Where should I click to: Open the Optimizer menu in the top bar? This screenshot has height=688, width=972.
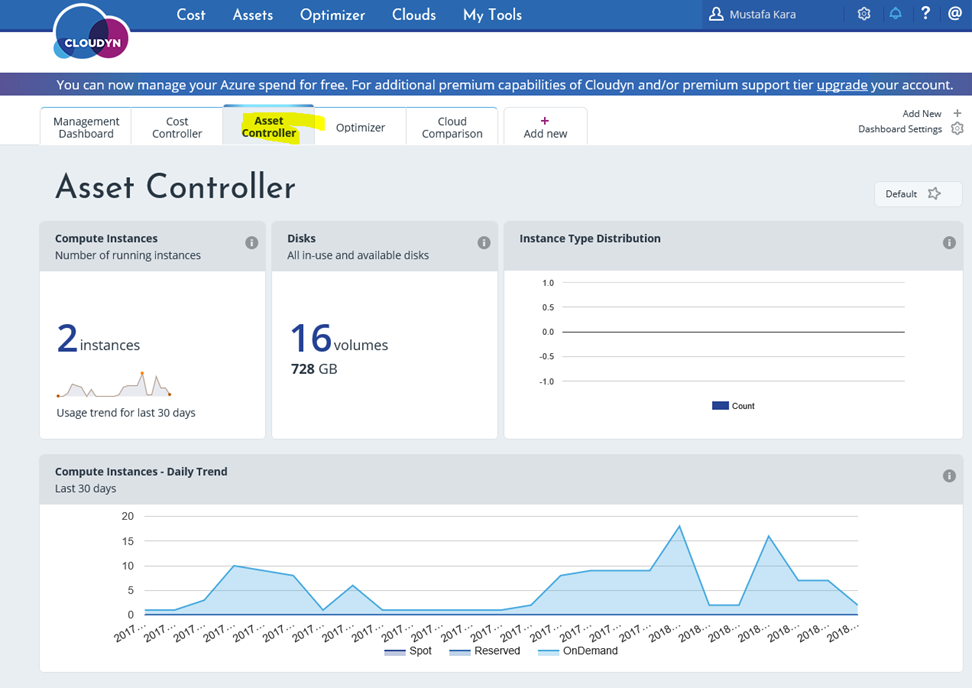[x=333, y=15]
